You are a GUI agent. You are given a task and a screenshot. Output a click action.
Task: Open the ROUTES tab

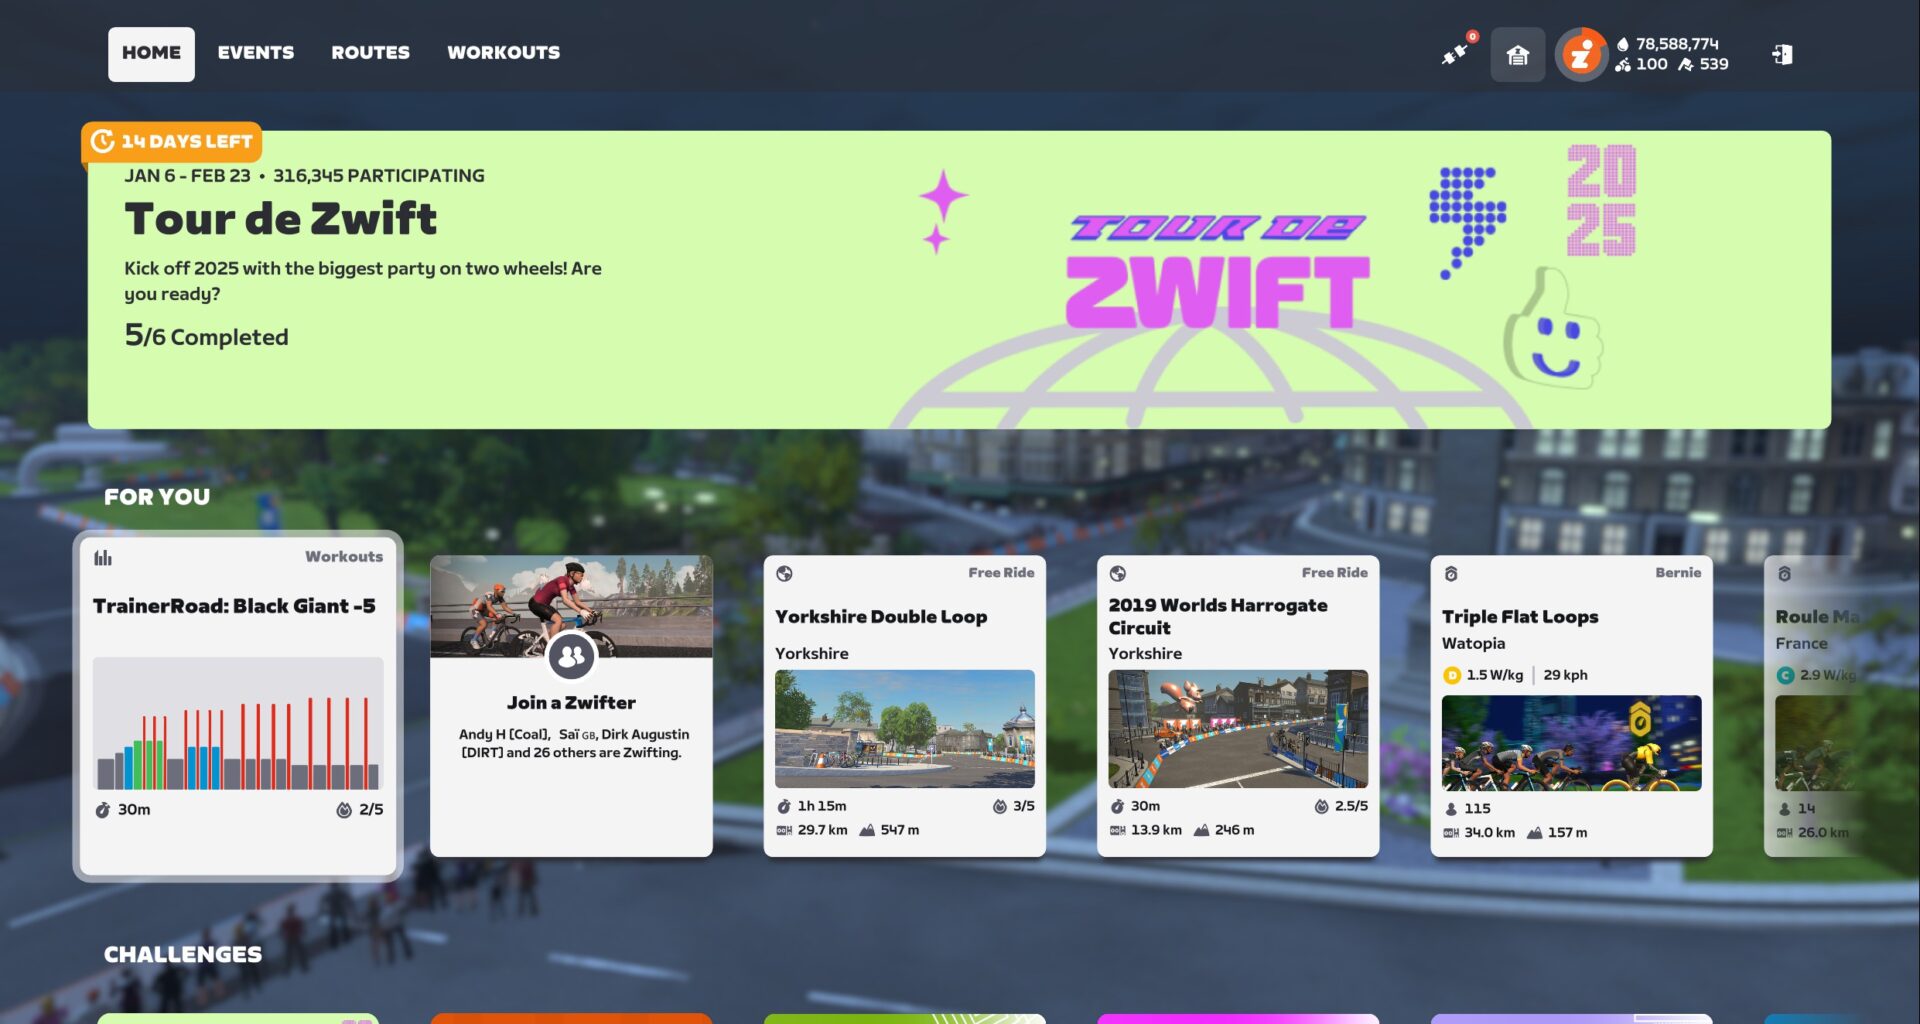(x=370, y=53)
